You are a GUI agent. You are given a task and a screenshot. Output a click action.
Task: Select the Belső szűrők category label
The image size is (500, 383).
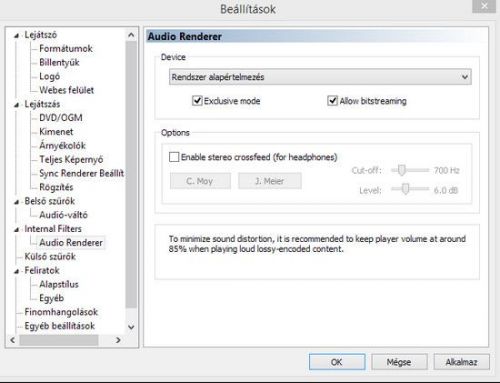[x=50, y=201]
